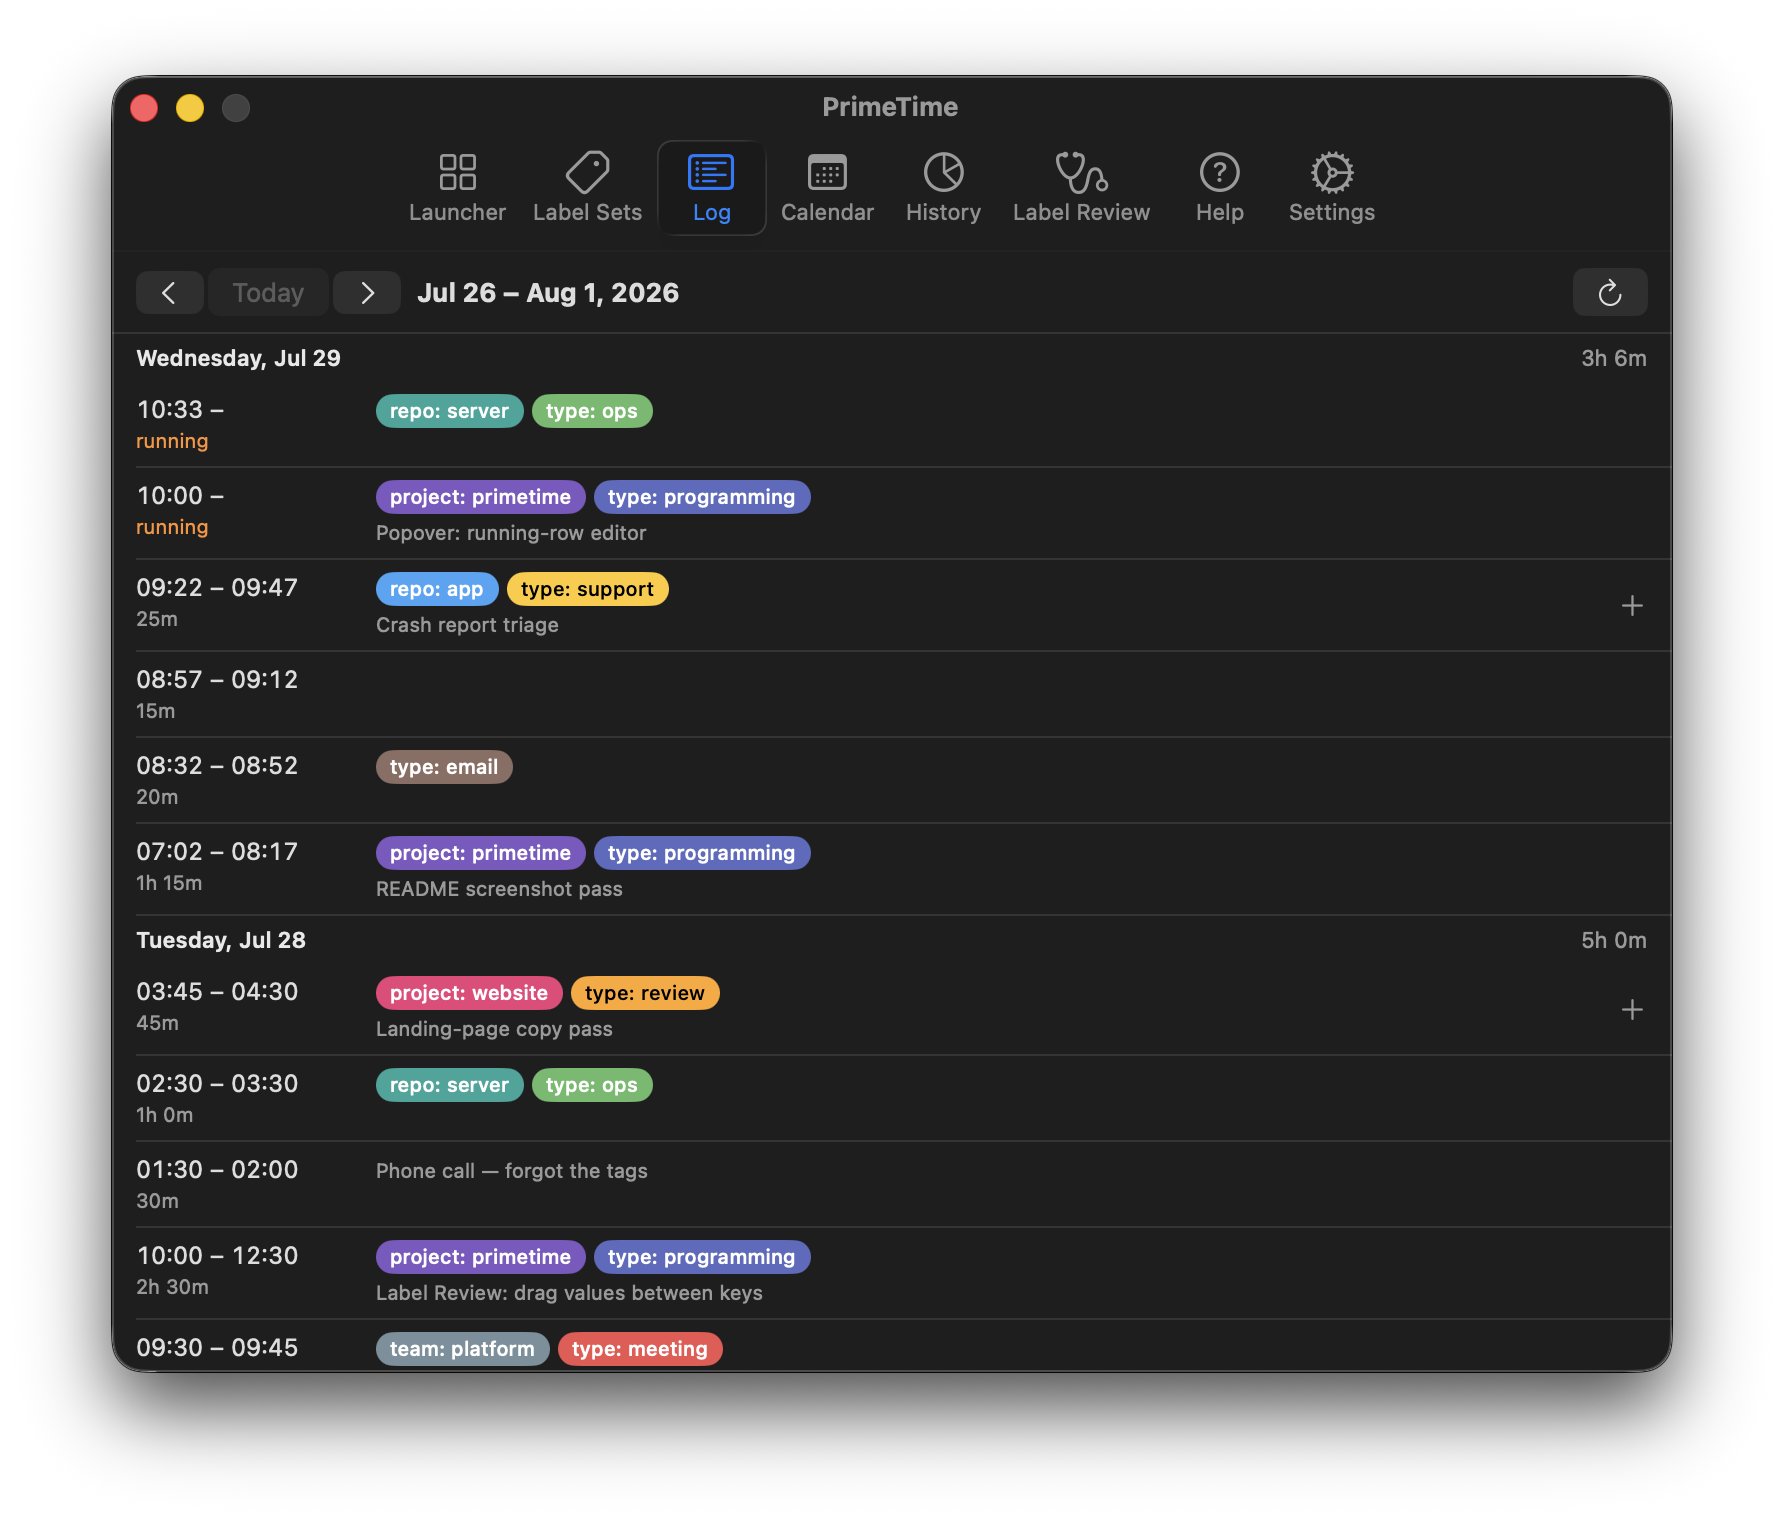Click the 'Crash report triage' note
The height and width of the screenshot is (1520, 1784).
(x=467, y=625)
